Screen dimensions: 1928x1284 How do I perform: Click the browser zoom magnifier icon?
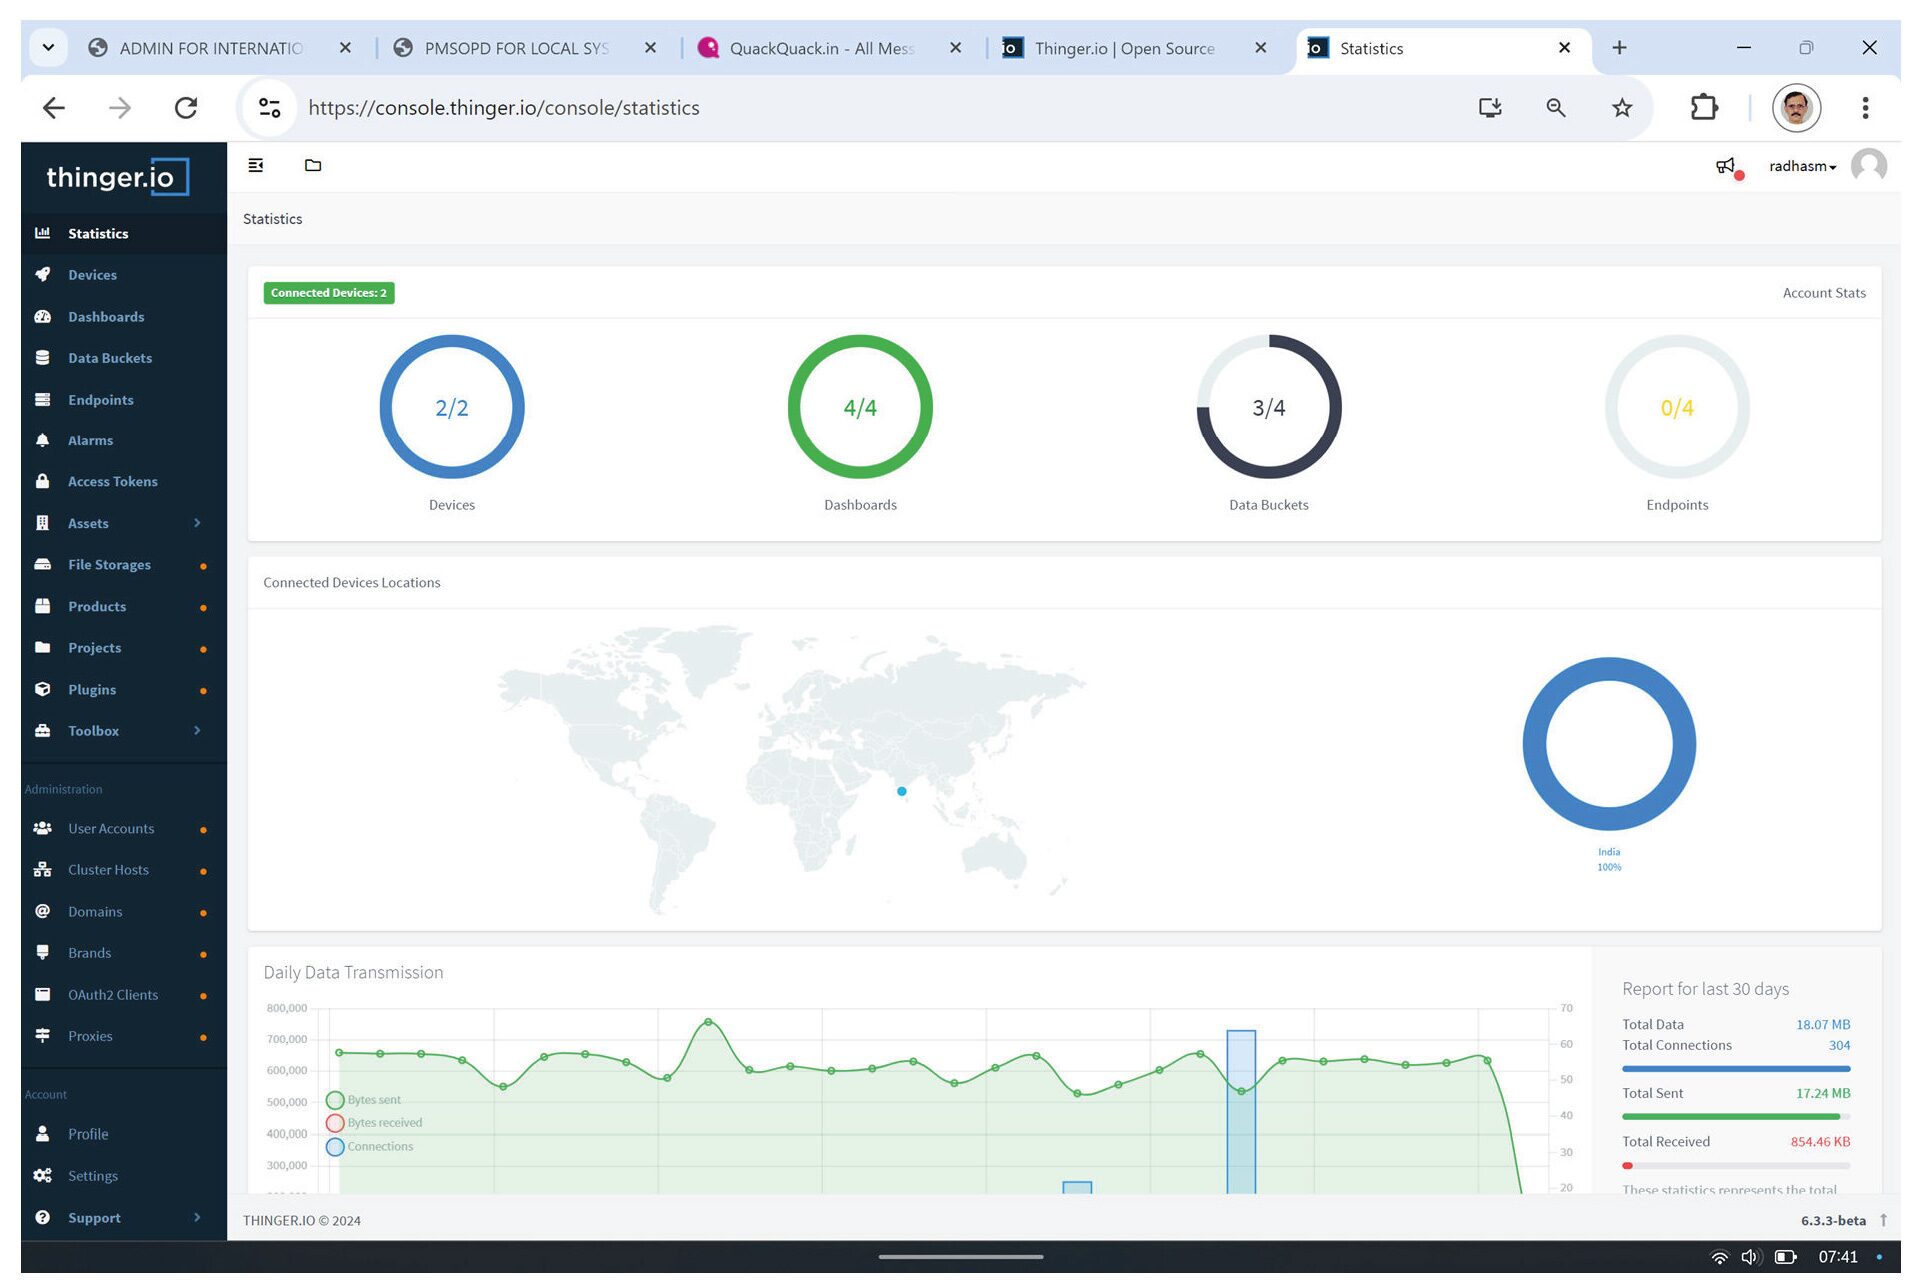click(1558, 108)
